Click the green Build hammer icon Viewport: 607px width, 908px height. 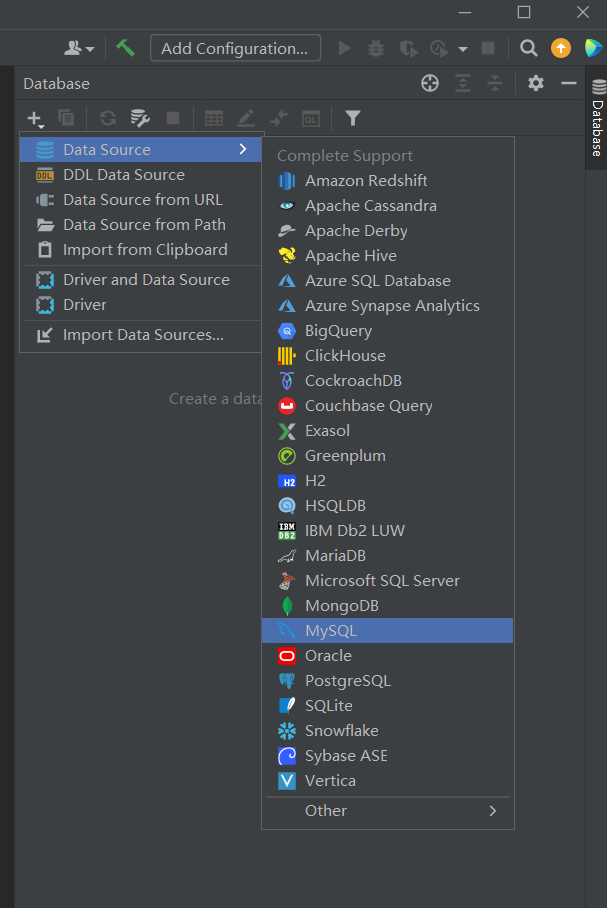[x=125, y=47]
